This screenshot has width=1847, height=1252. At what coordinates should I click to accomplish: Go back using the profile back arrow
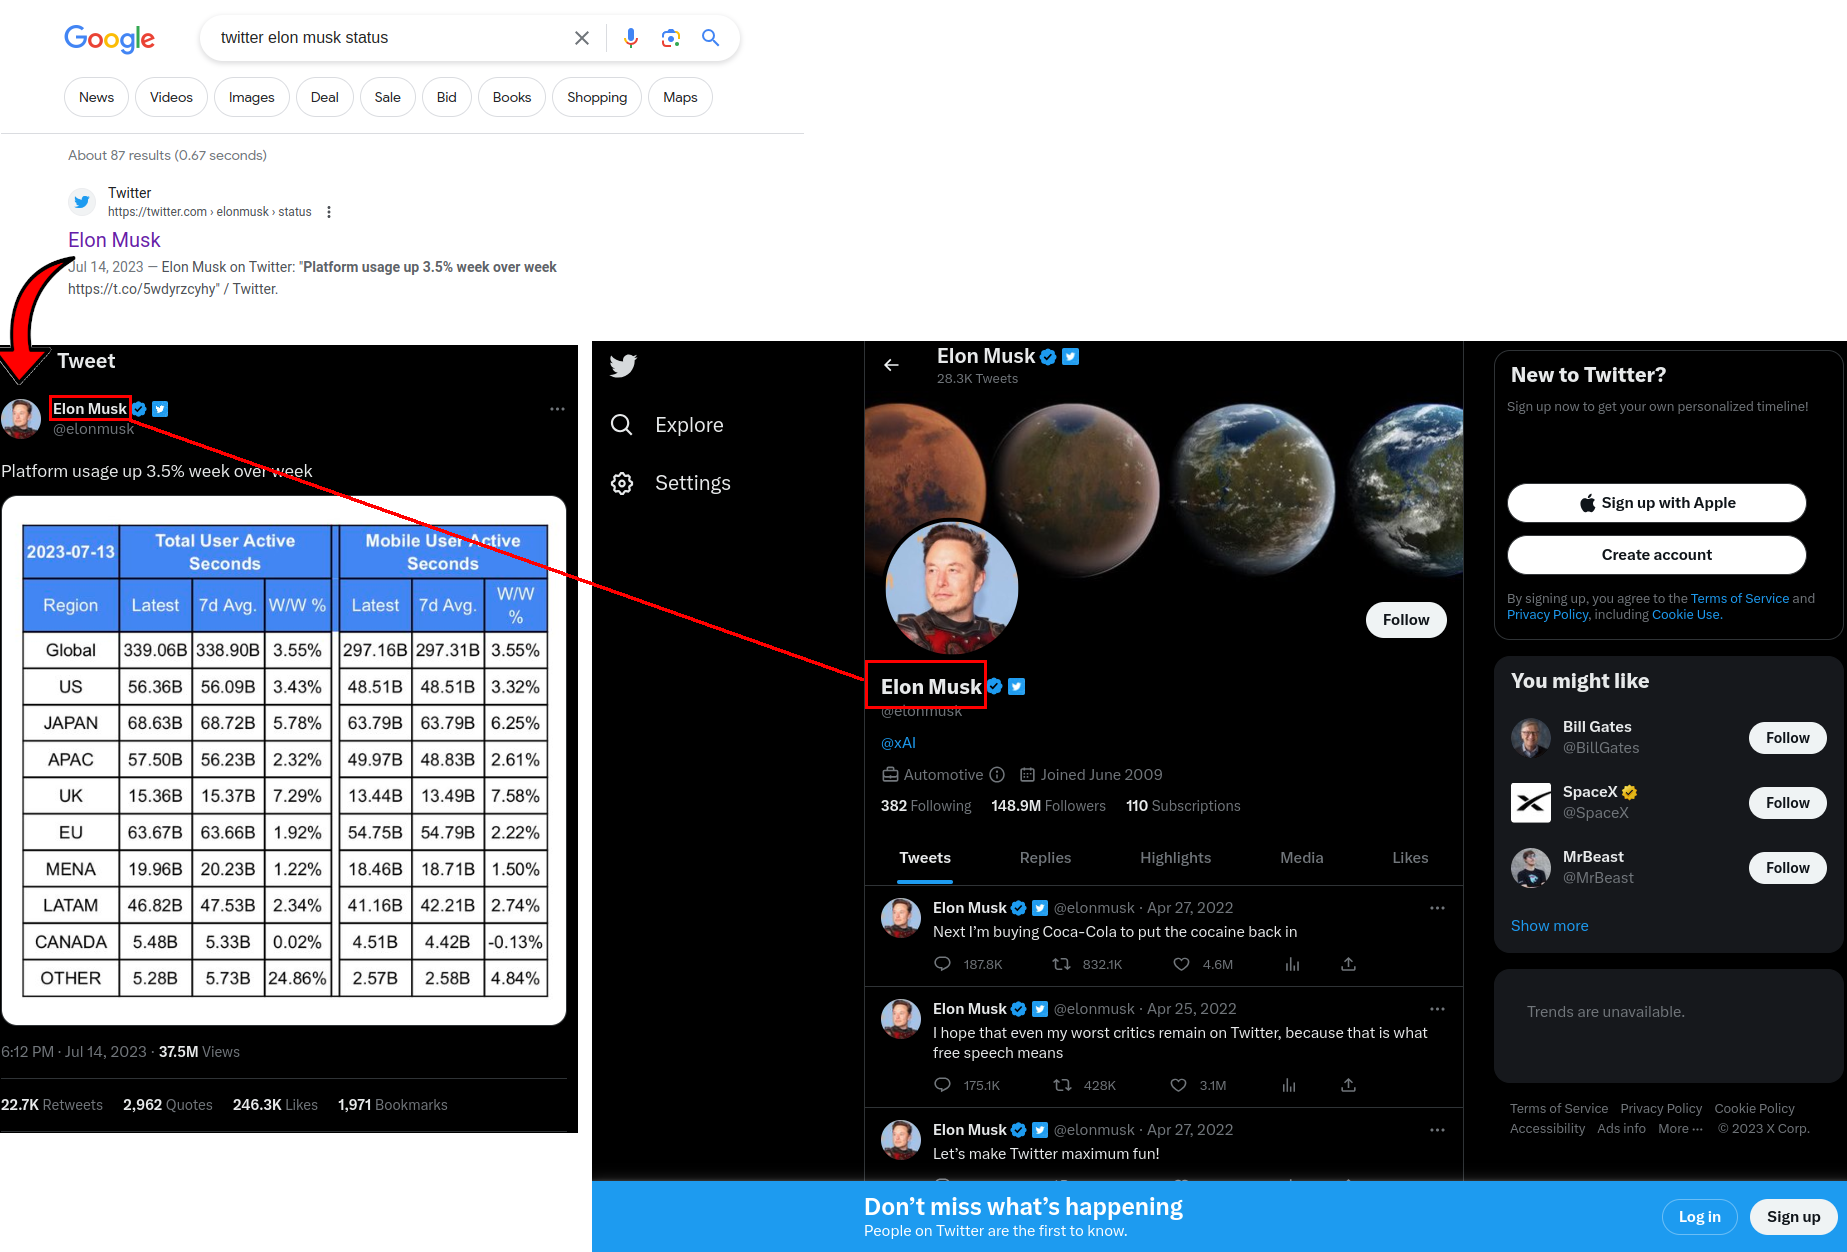click(891, 365)
